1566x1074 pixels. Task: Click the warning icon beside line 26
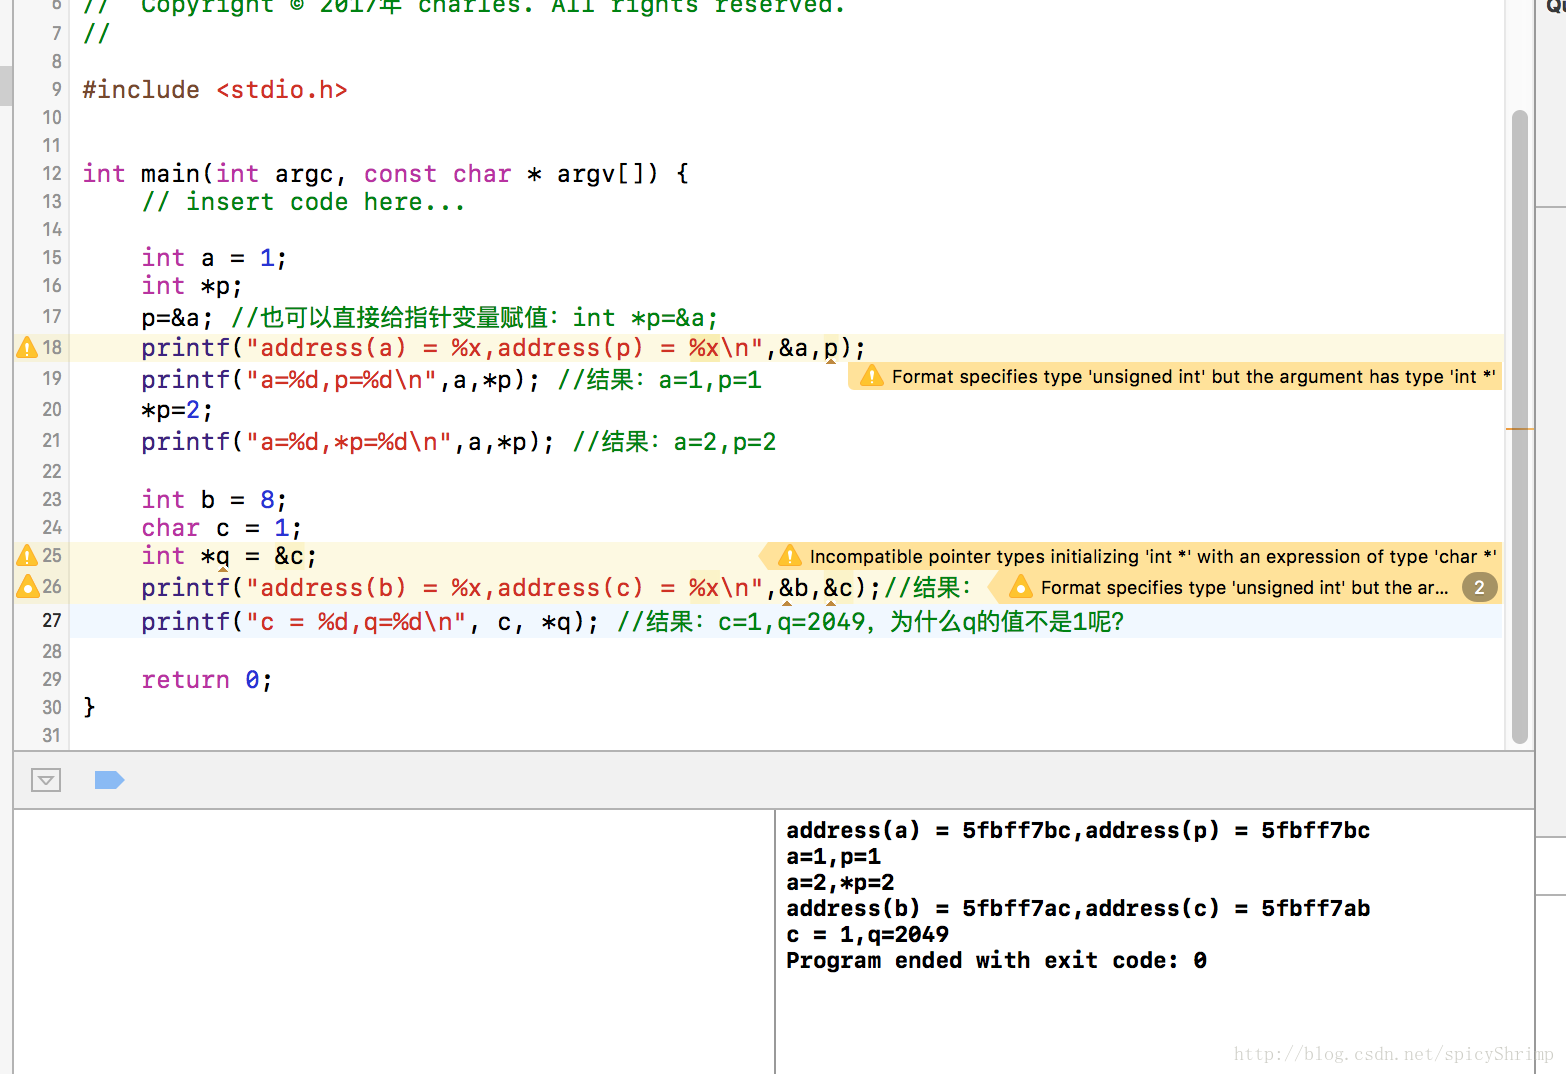[27, 586]
